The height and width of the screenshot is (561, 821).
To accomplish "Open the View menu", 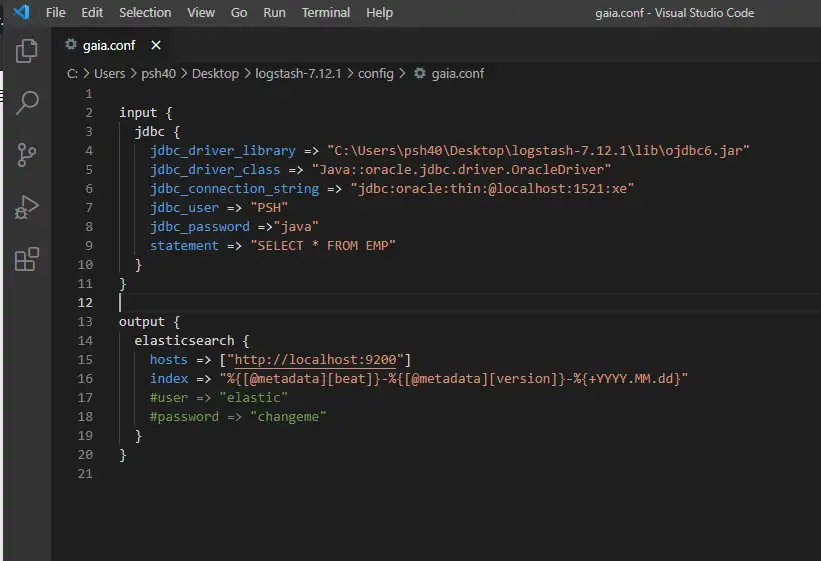I will coord(201,13).
